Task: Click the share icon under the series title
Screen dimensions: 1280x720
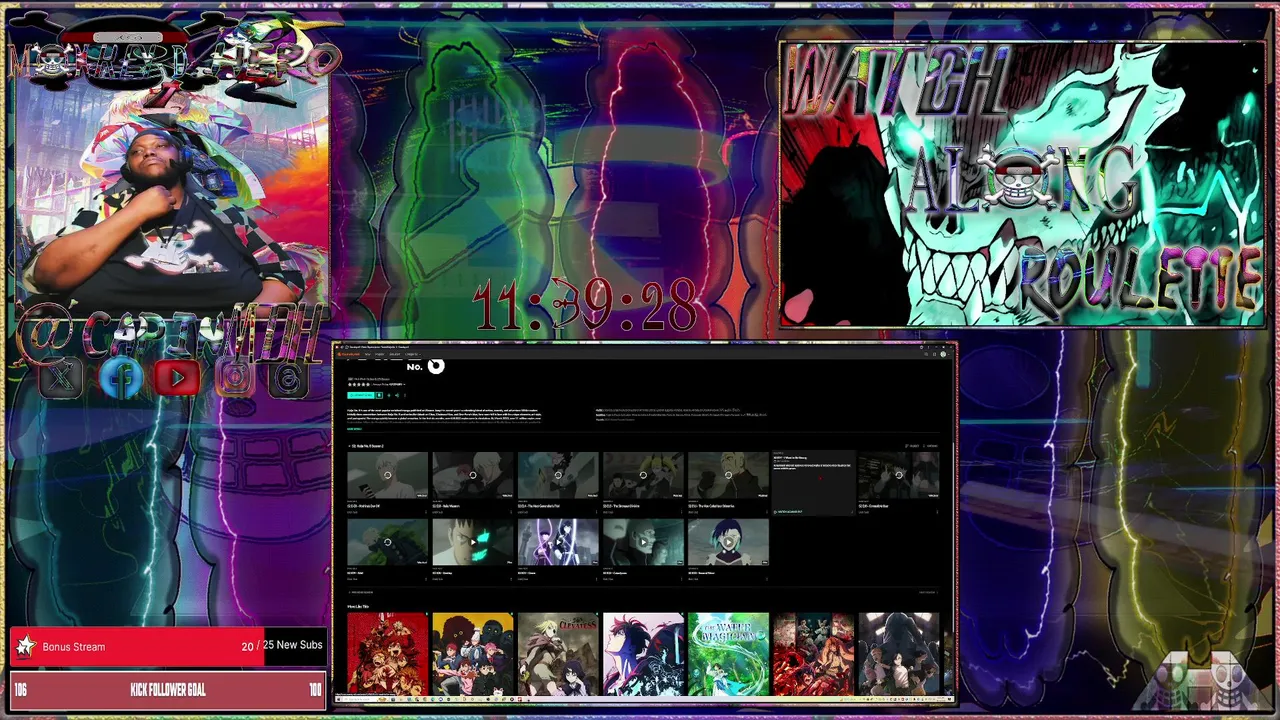Action: (397, 395)
